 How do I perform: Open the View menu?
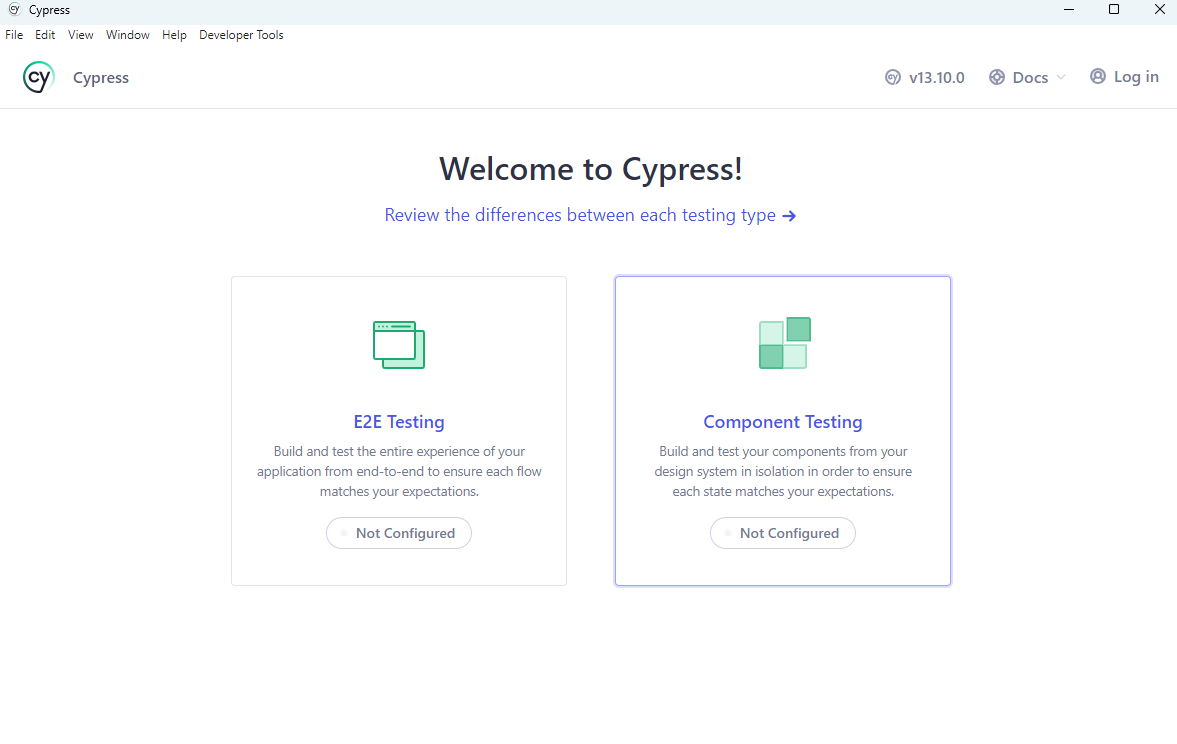click(x=80, y=34)
